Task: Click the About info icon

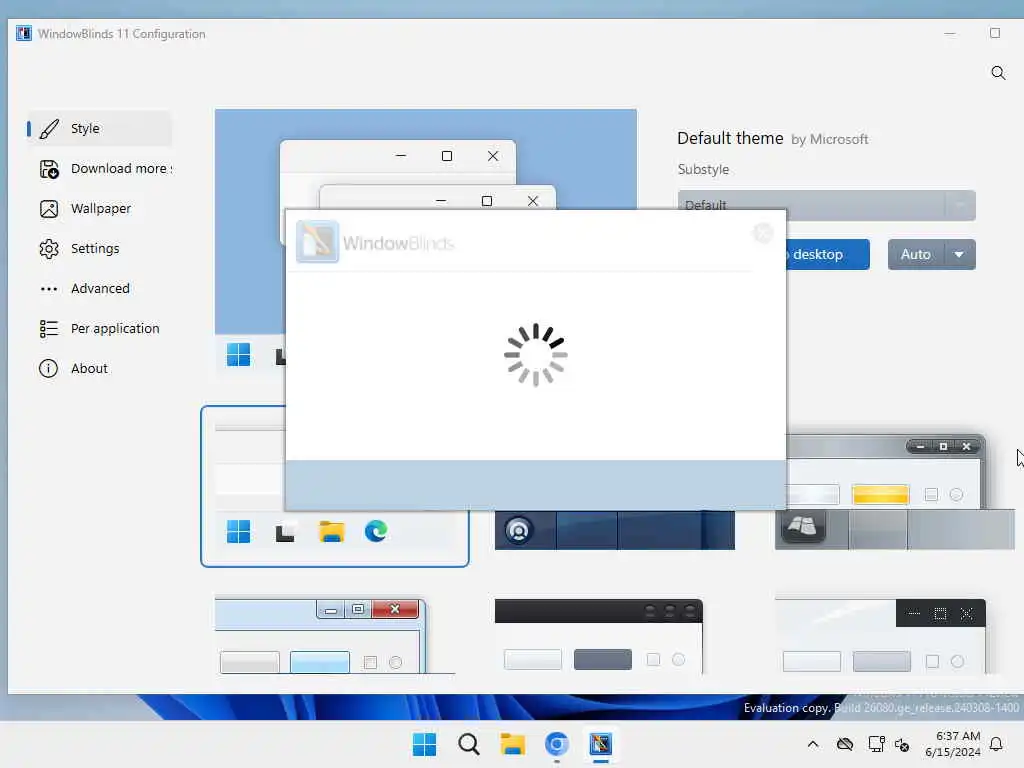Action: pos(48,368)
